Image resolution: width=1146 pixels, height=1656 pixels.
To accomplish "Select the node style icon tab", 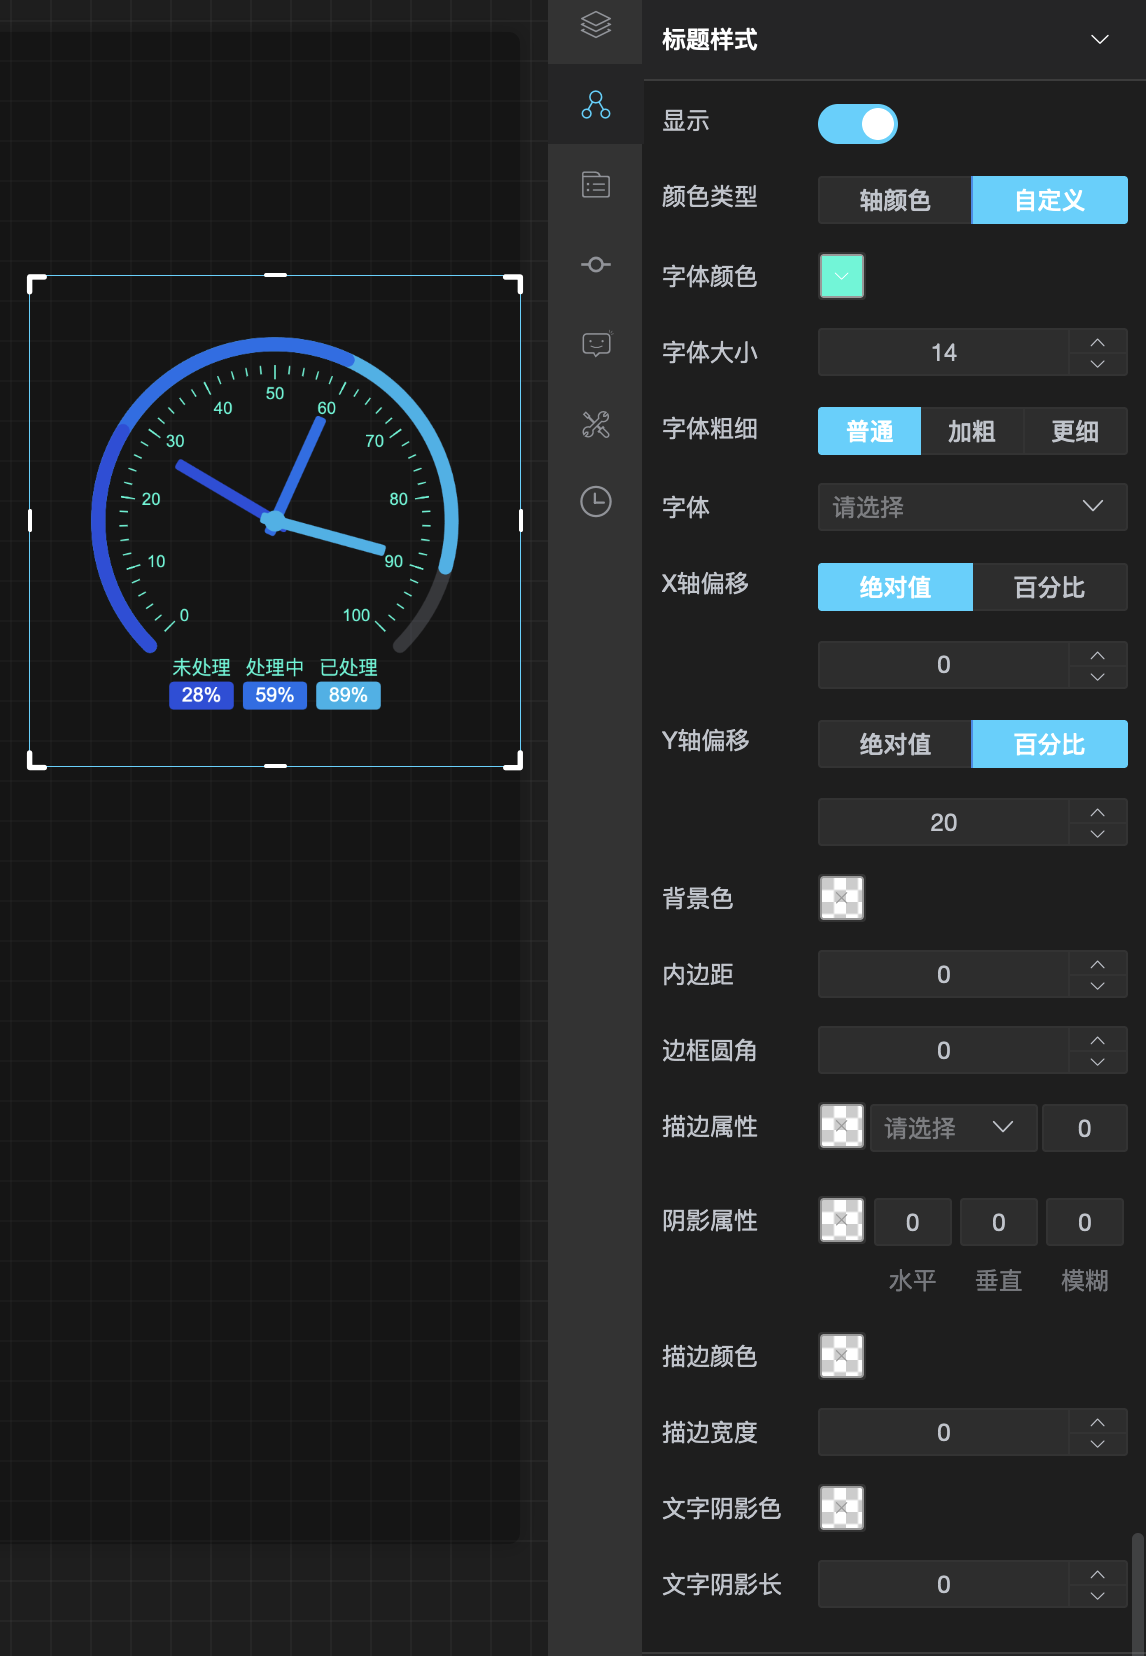I will [596, 104].
